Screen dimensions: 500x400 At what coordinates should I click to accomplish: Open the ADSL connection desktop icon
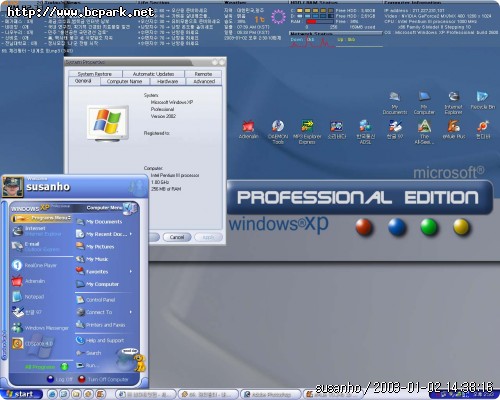coord(365,132)
